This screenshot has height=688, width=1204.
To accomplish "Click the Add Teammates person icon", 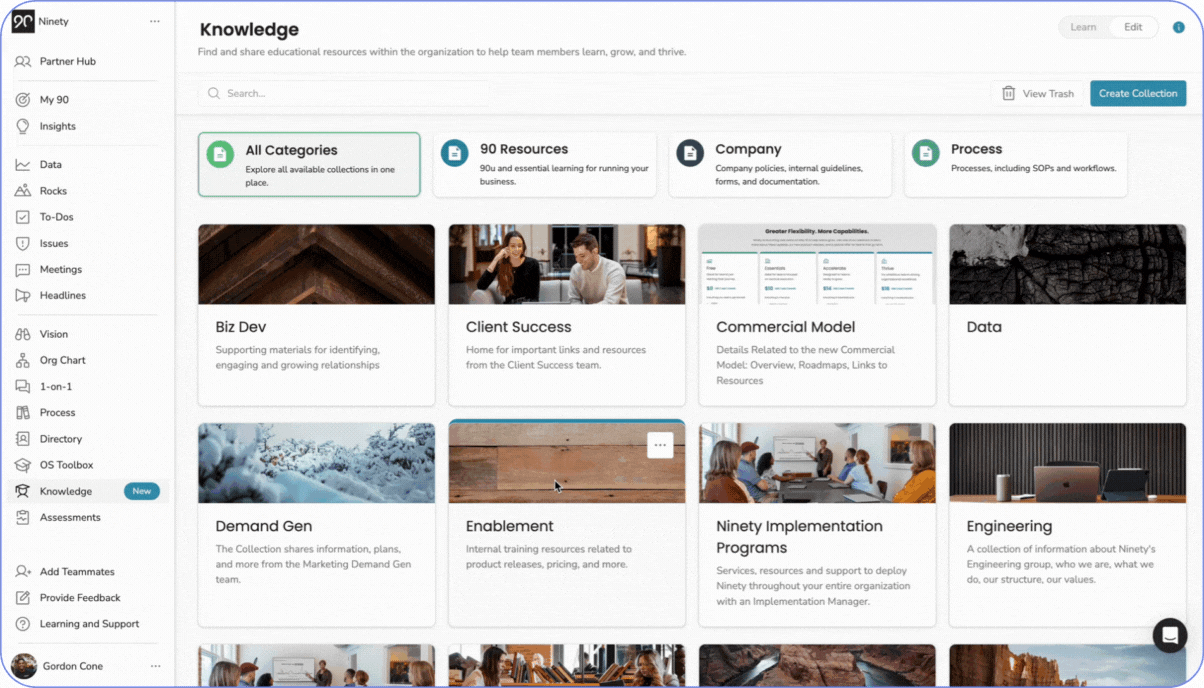I will [x=23, y=572].
